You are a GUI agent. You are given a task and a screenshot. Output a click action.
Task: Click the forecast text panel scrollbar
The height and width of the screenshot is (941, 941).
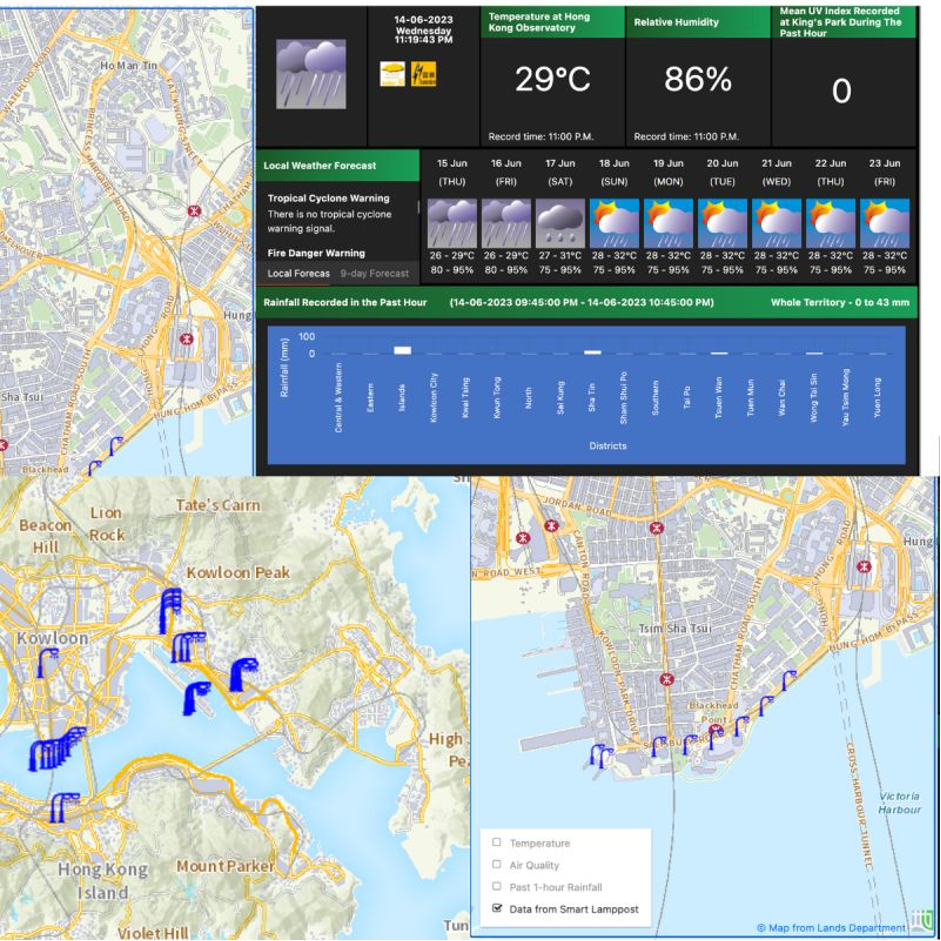(418, 208)
